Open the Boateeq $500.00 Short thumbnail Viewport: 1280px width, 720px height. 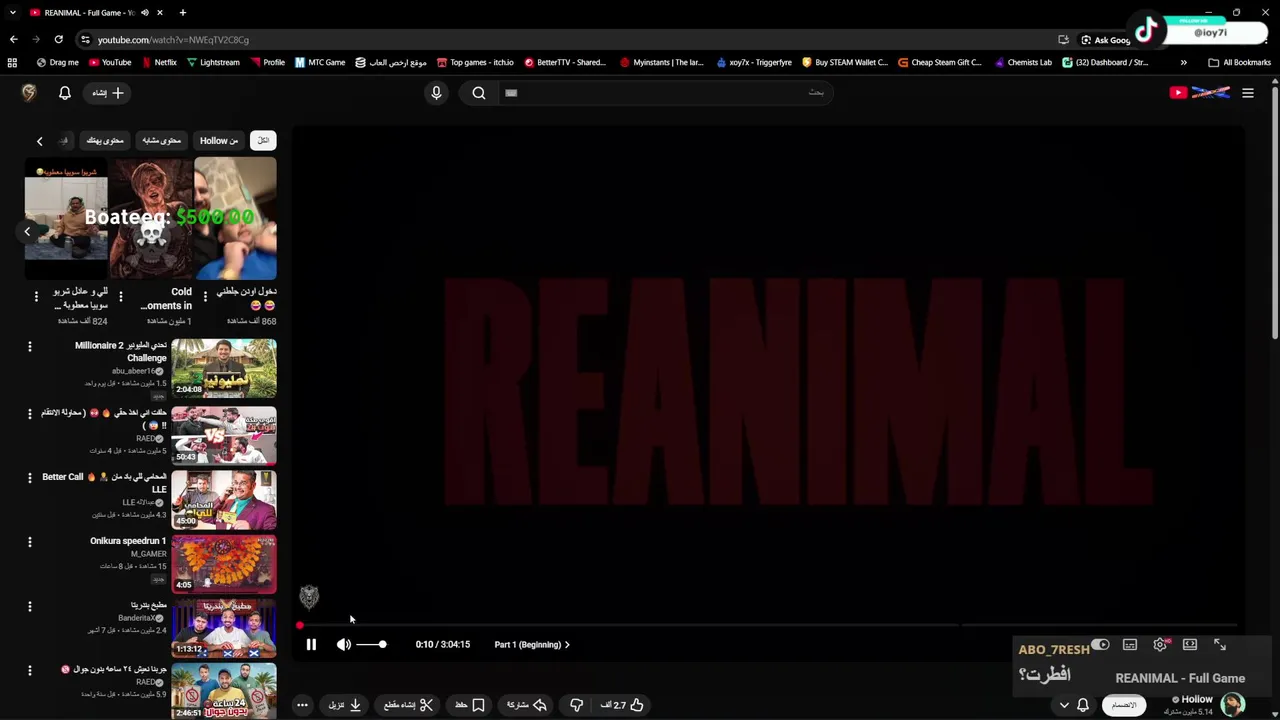pos(151,218)
